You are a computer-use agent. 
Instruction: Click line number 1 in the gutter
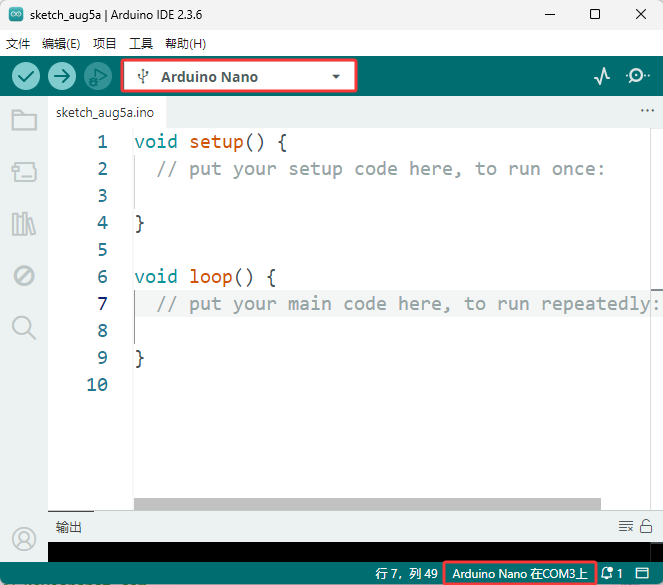point(102,142)
